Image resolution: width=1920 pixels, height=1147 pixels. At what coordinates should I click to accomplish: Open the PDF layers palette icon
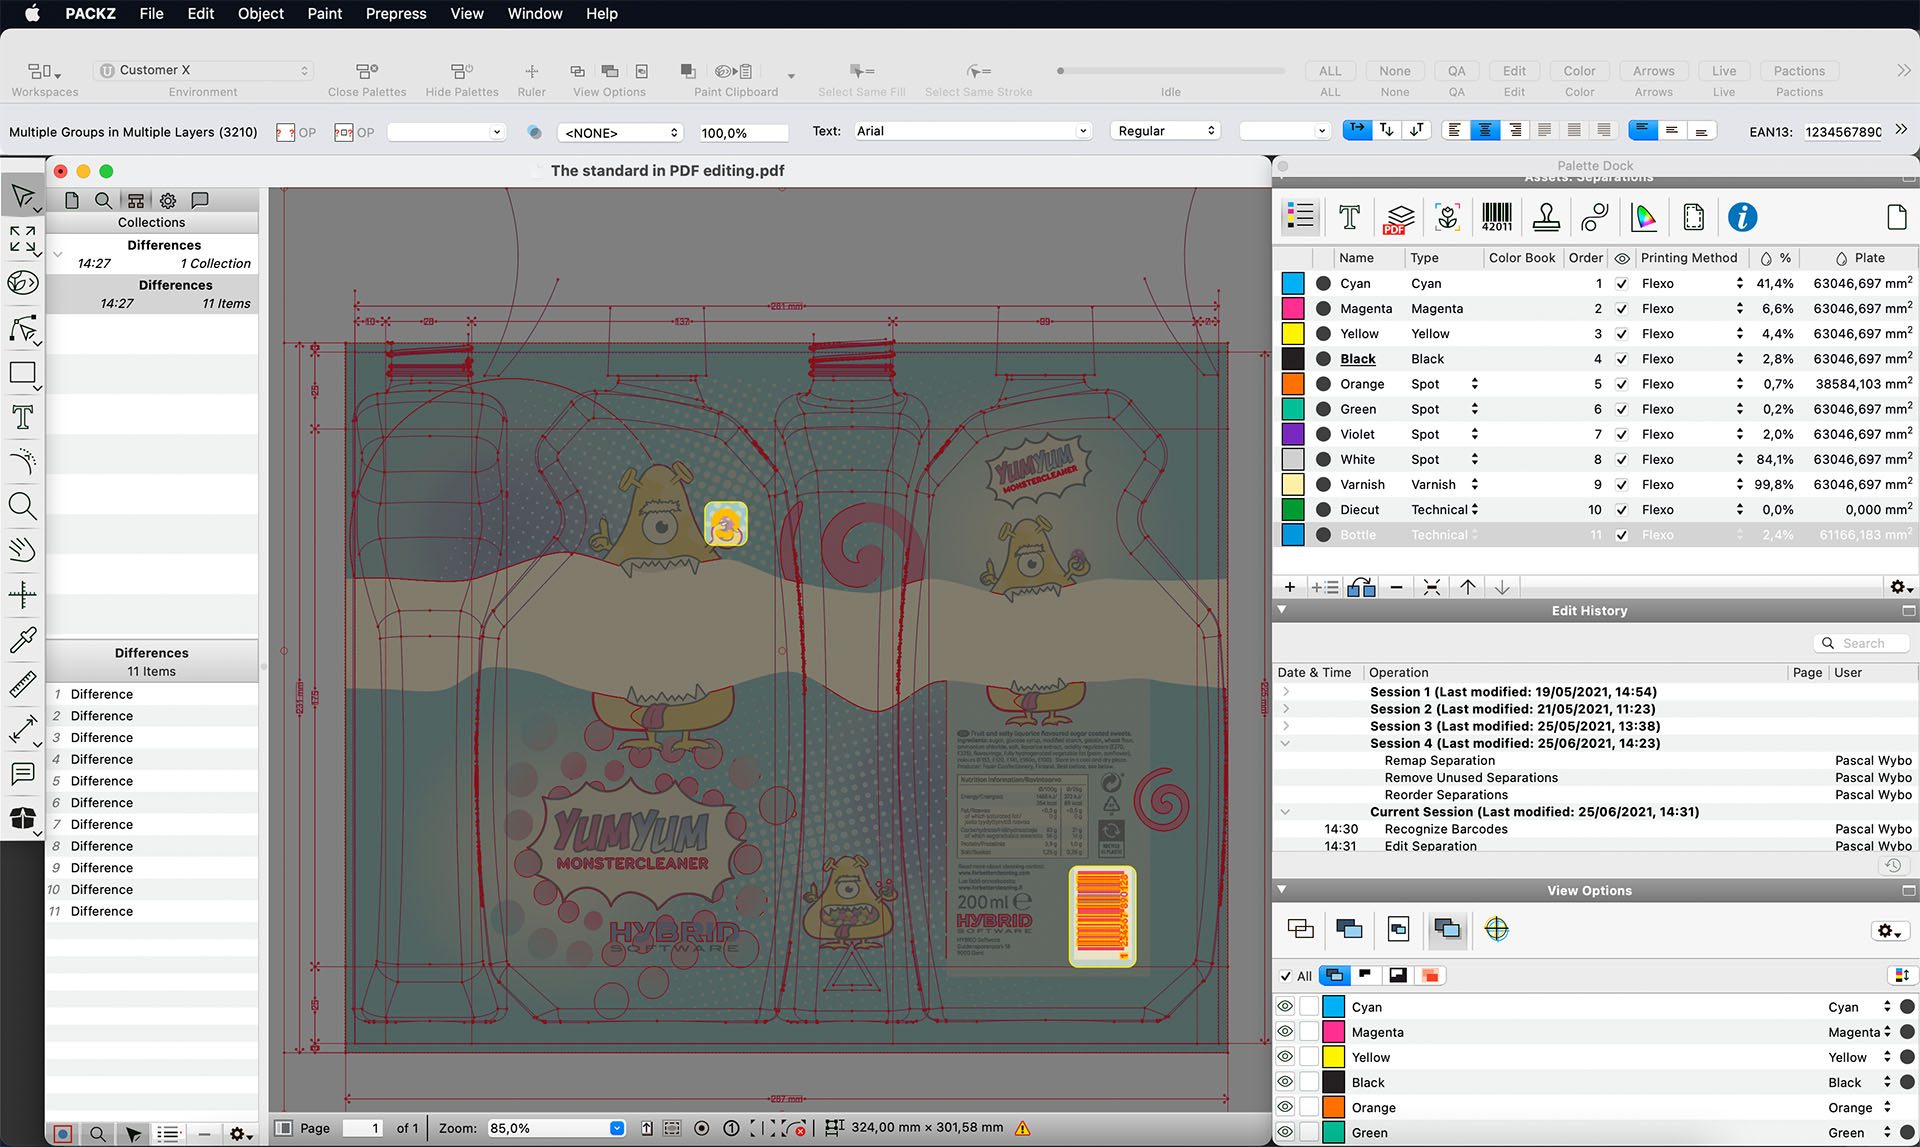[1398, 217]
